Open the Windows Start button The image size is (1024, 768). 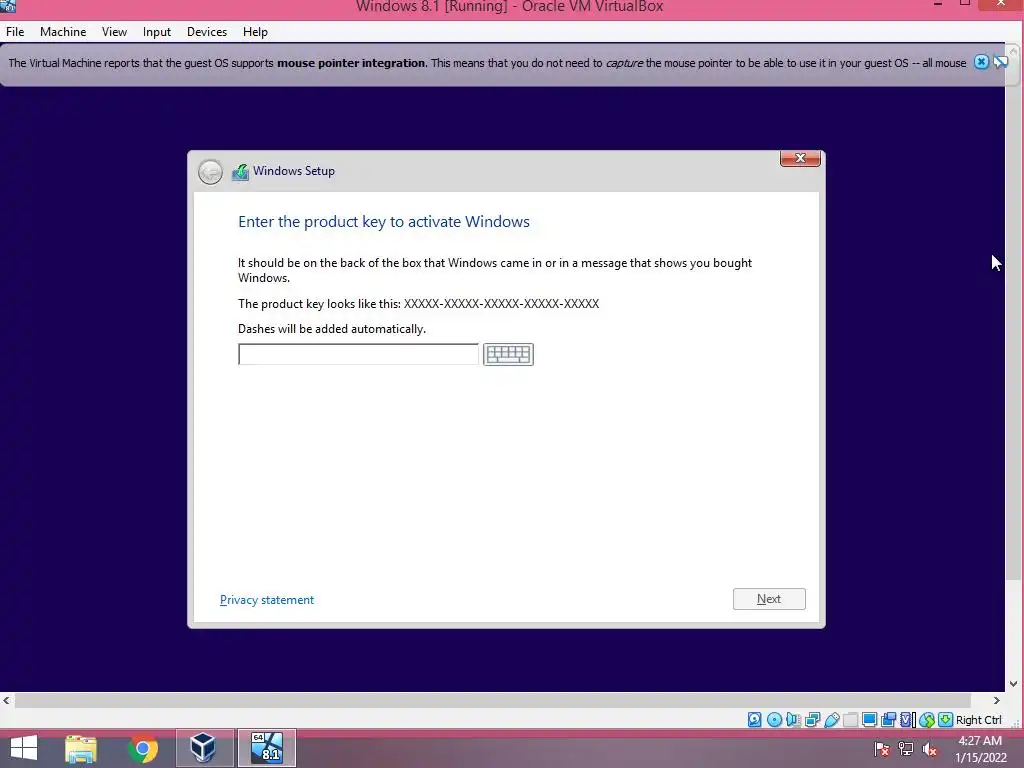click(24, 748)
